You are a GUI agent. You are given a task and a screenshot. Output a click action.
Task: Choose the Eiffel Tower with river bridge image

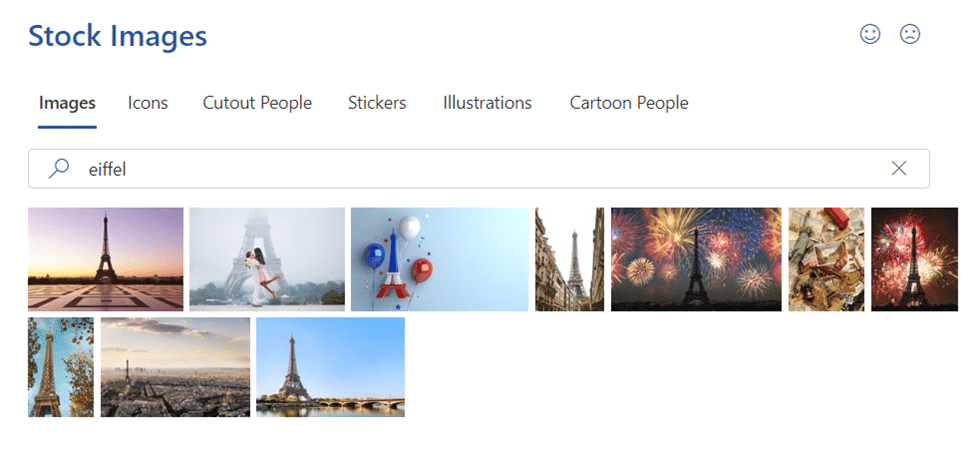click(x=330, y=367)
